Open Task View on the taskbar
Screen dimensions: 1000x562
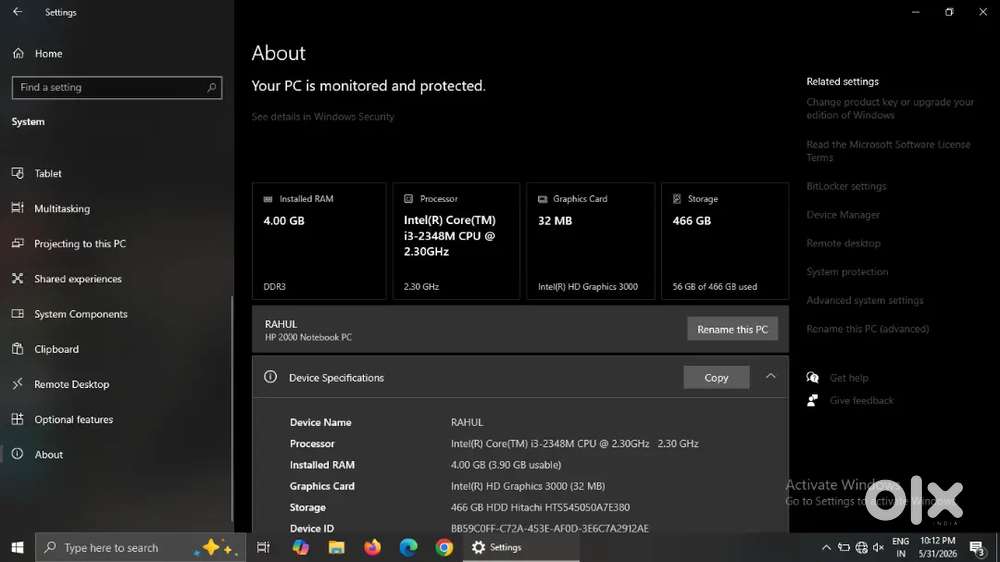click(263, 547)
